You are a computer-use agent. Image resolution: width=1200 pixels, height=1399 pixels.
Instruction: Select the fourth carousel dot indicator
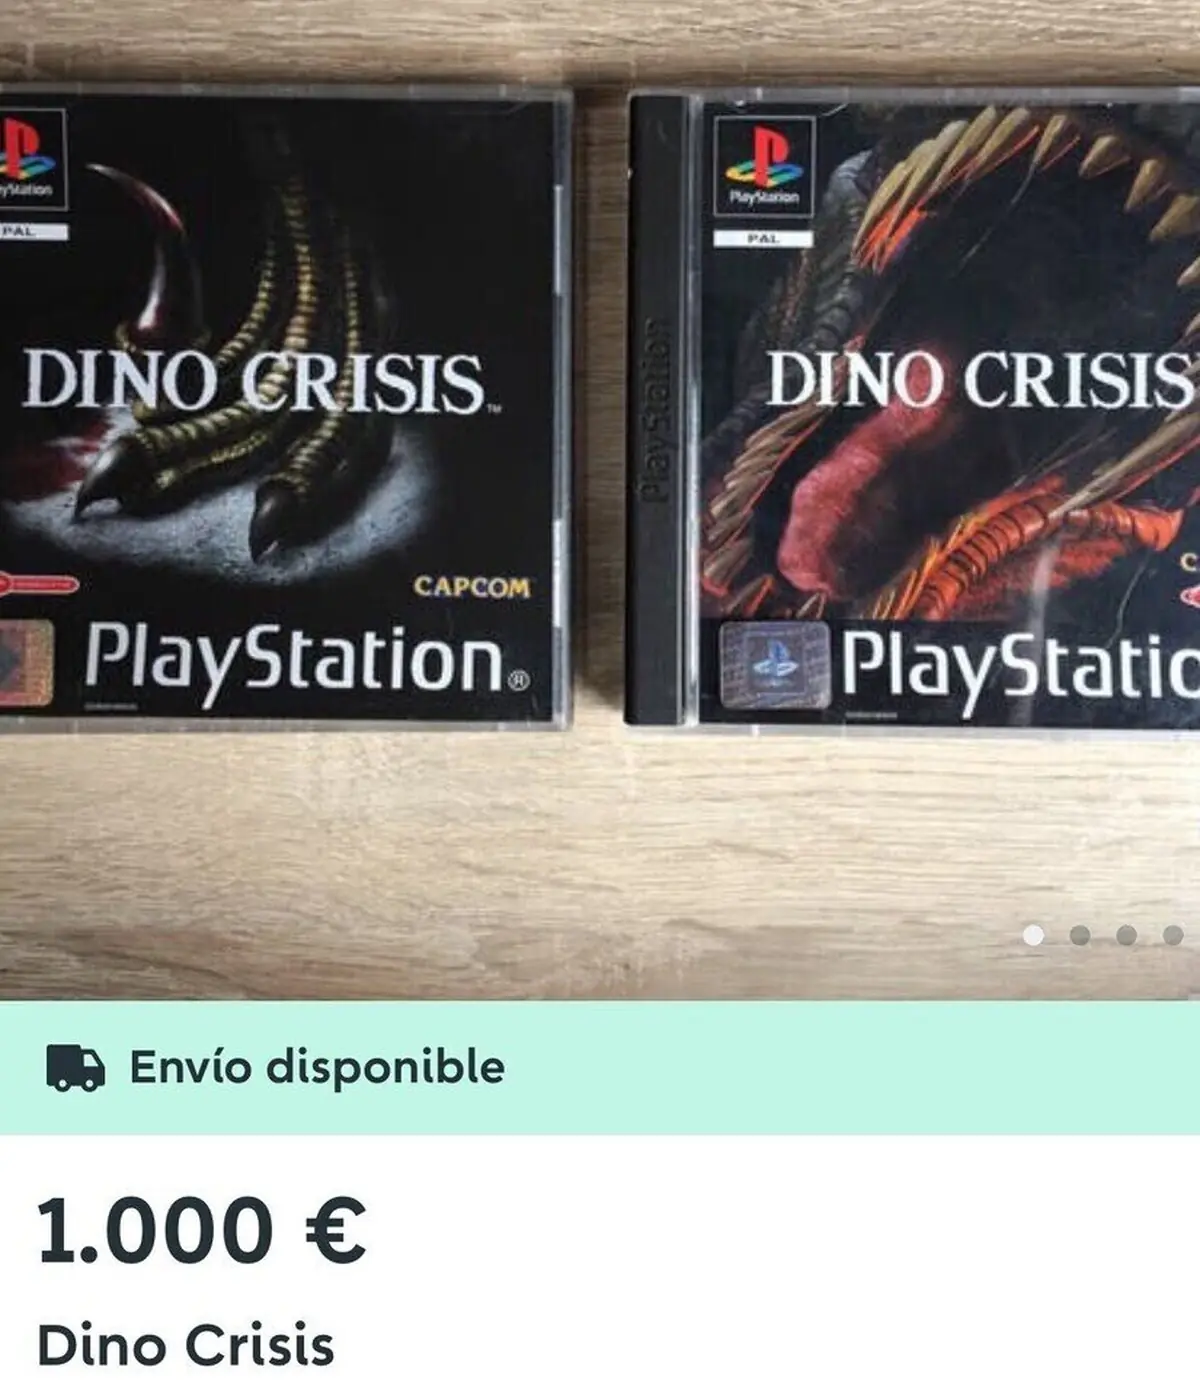click(x=1173, y=935)
